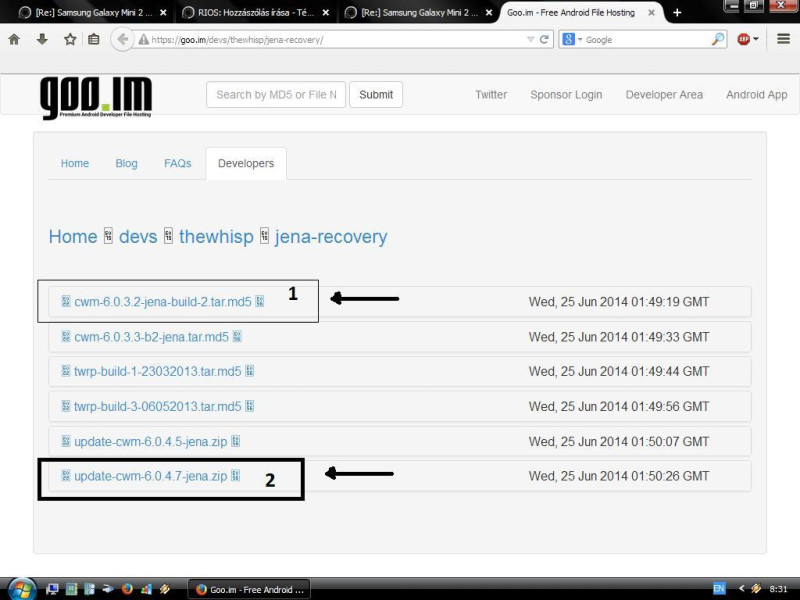This screenshot has width=800, height=600.
Task: Download twrp-build-1-23032013.tar.md5
Action: (158, 371)
